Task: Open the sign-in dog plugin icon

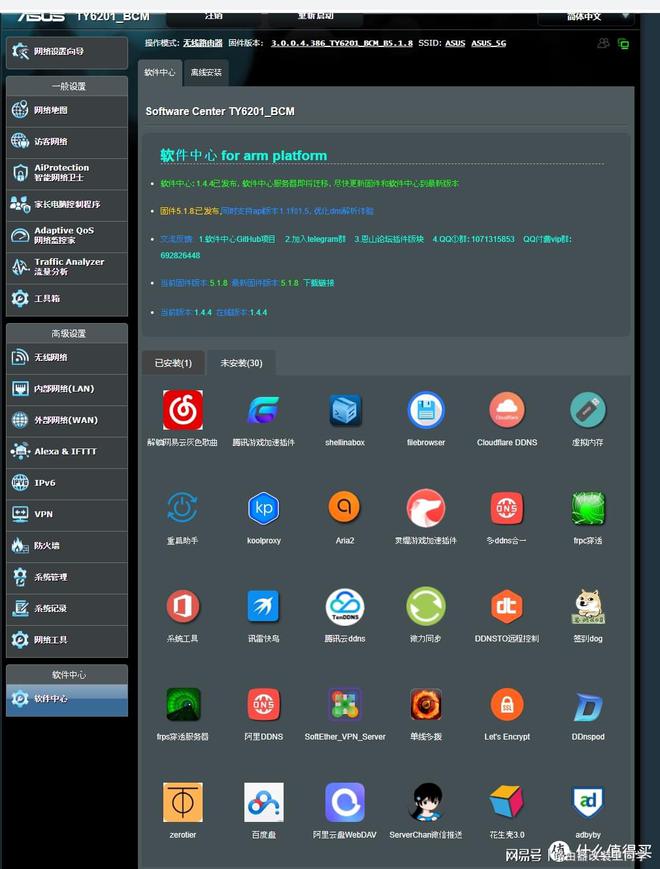Action: [588, 606]
